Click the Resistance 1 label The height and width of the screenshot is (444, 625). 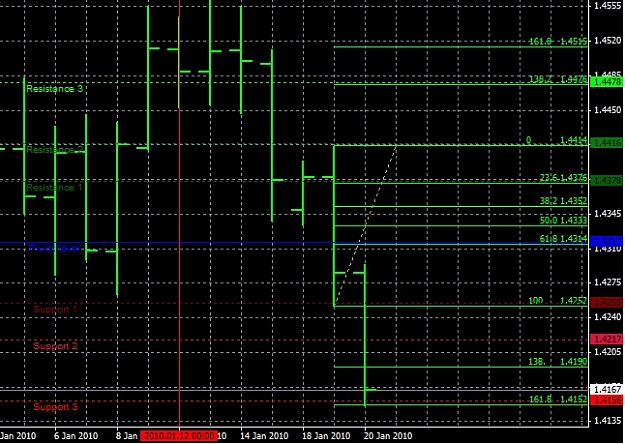pos(54,187)
